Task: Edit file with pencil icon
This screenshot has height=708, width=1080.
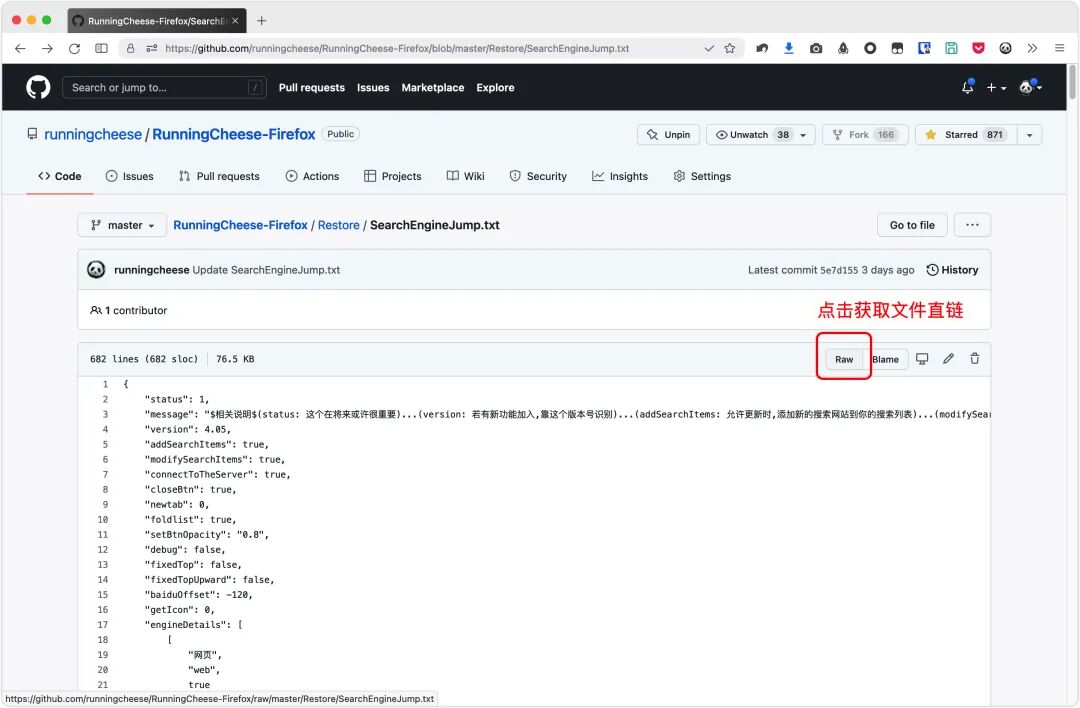Action: 948,359
